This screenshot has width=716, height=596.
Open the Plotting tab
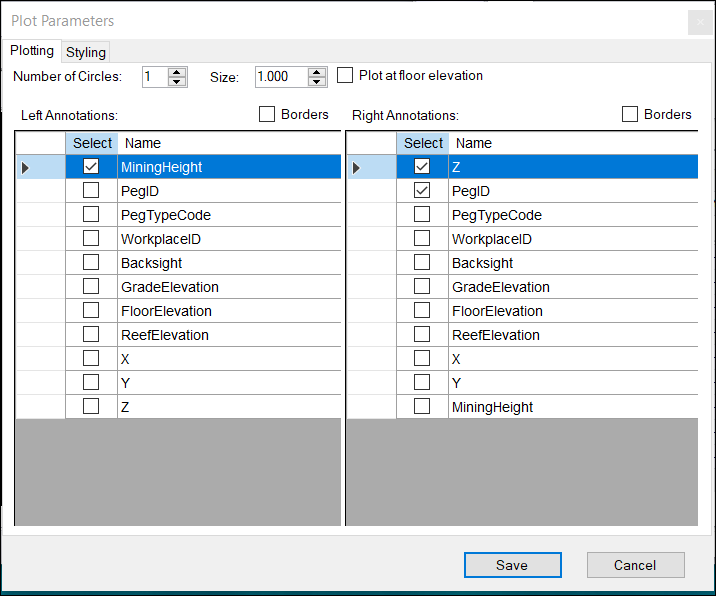(x=32, y=51)
